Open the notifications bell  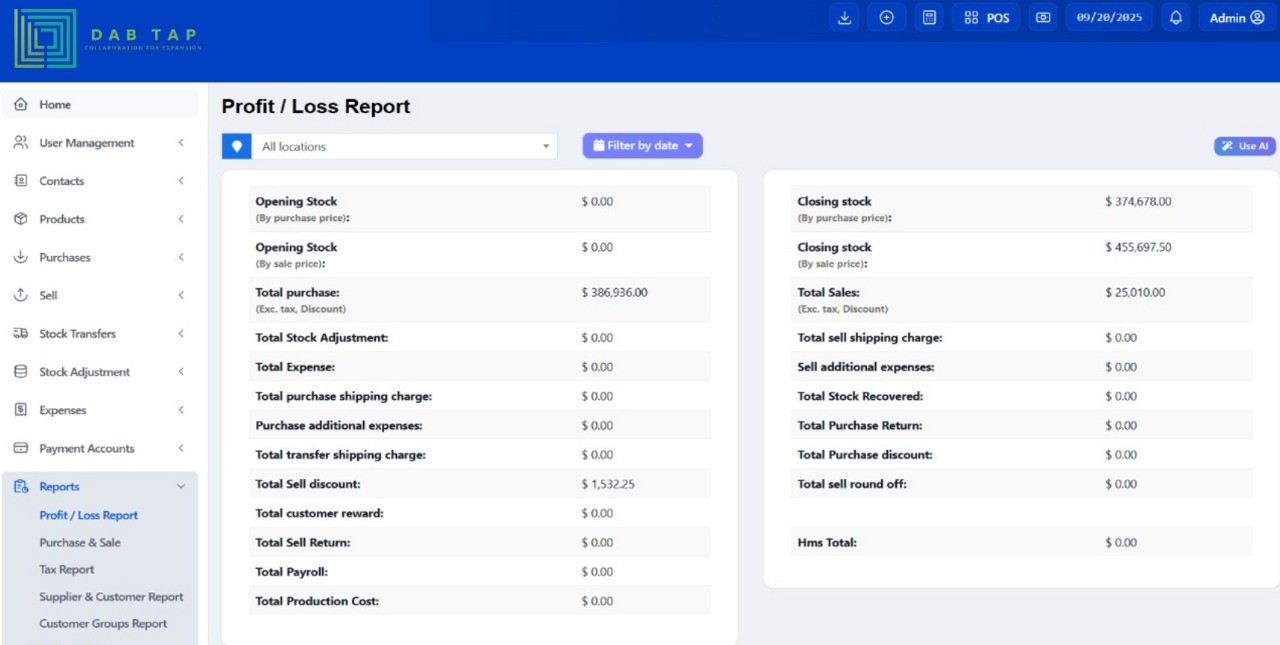1176,18
